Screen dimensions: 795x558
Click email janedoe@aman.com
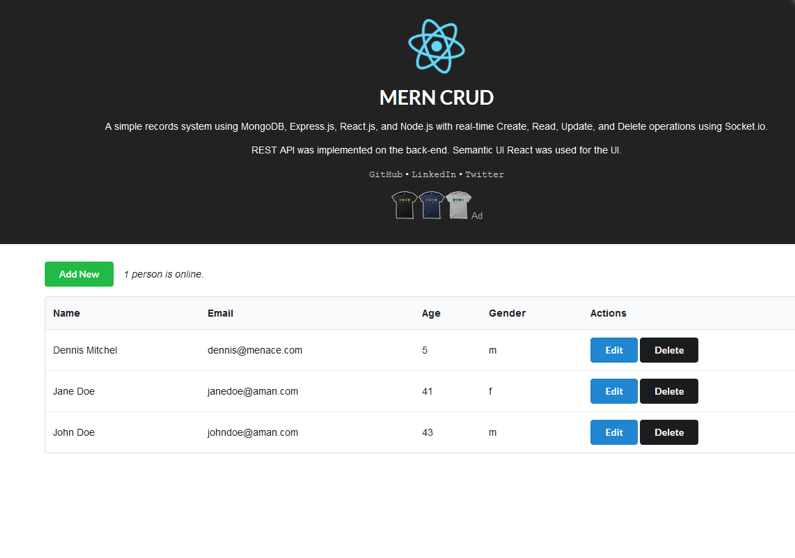coord(253,391)
